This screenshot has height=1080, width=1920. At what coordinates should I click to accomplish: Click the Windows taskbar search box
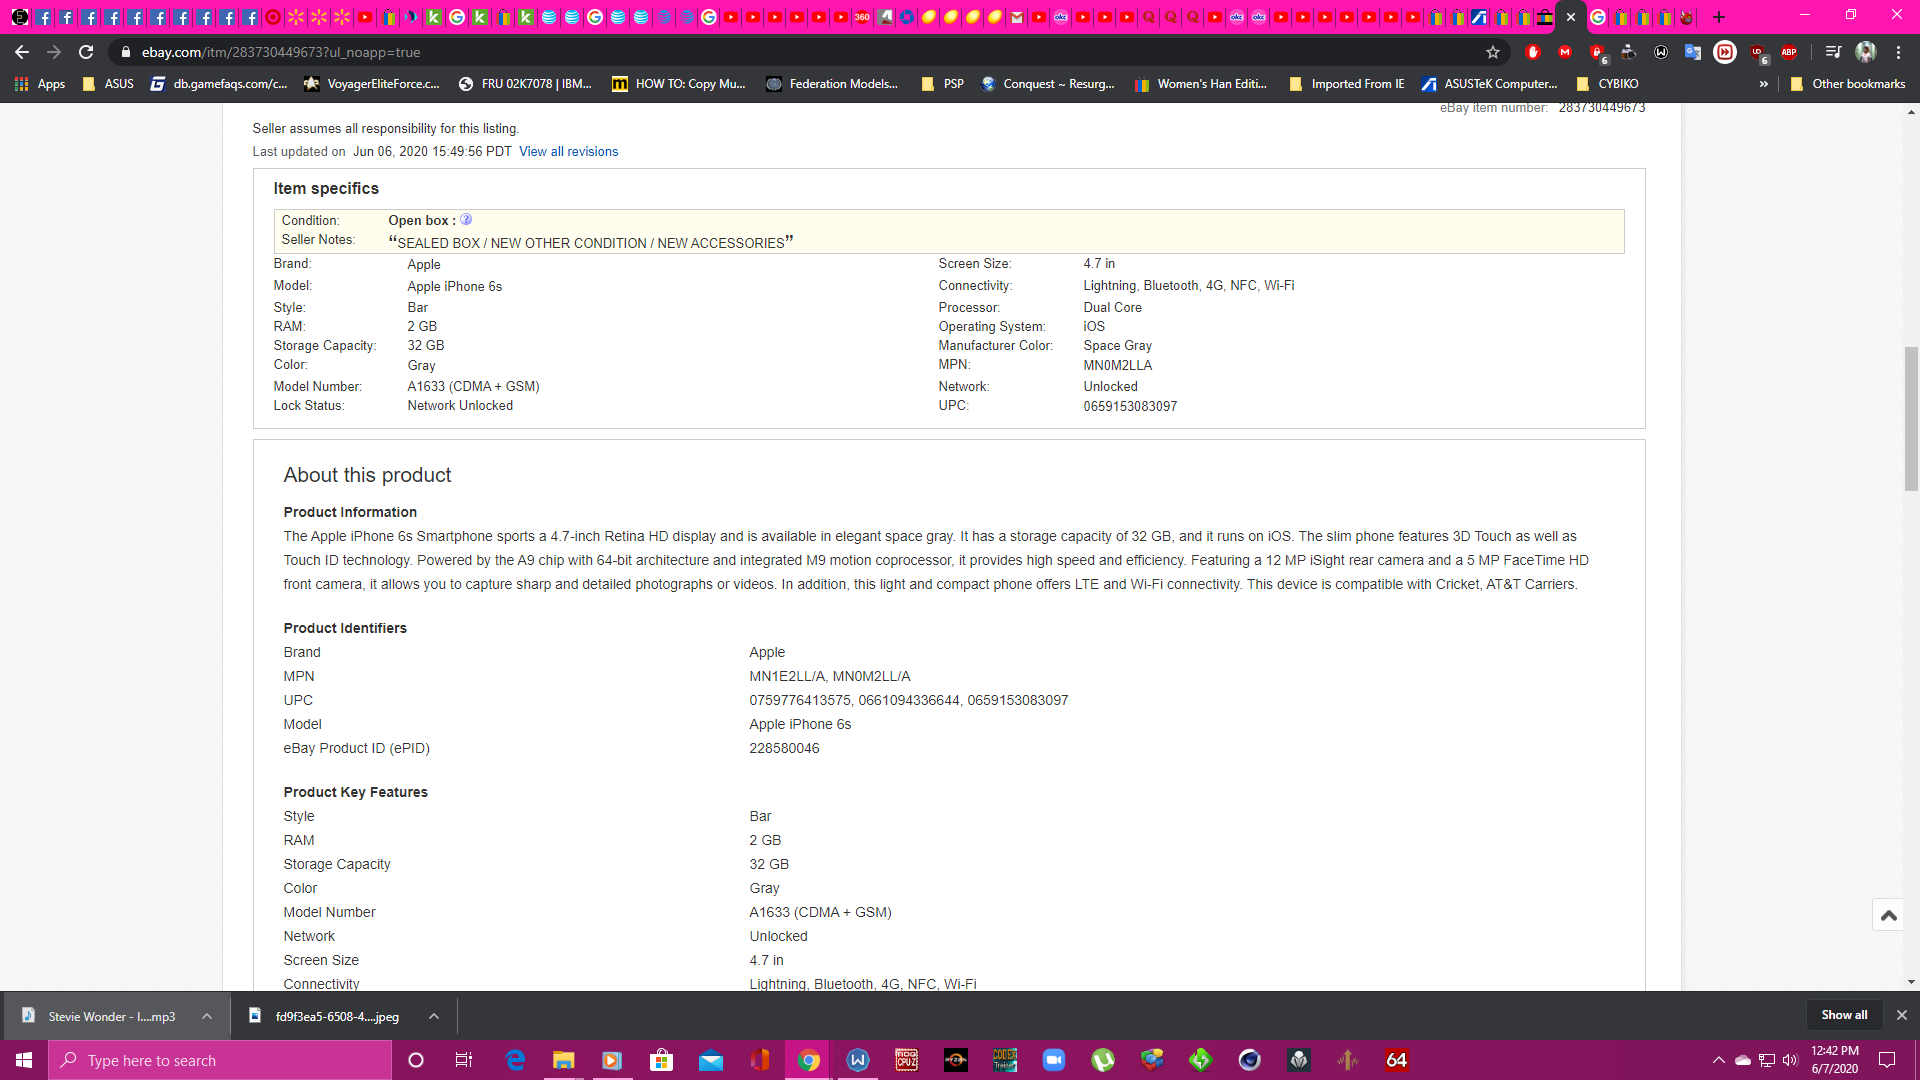[x=220, y=1060]
